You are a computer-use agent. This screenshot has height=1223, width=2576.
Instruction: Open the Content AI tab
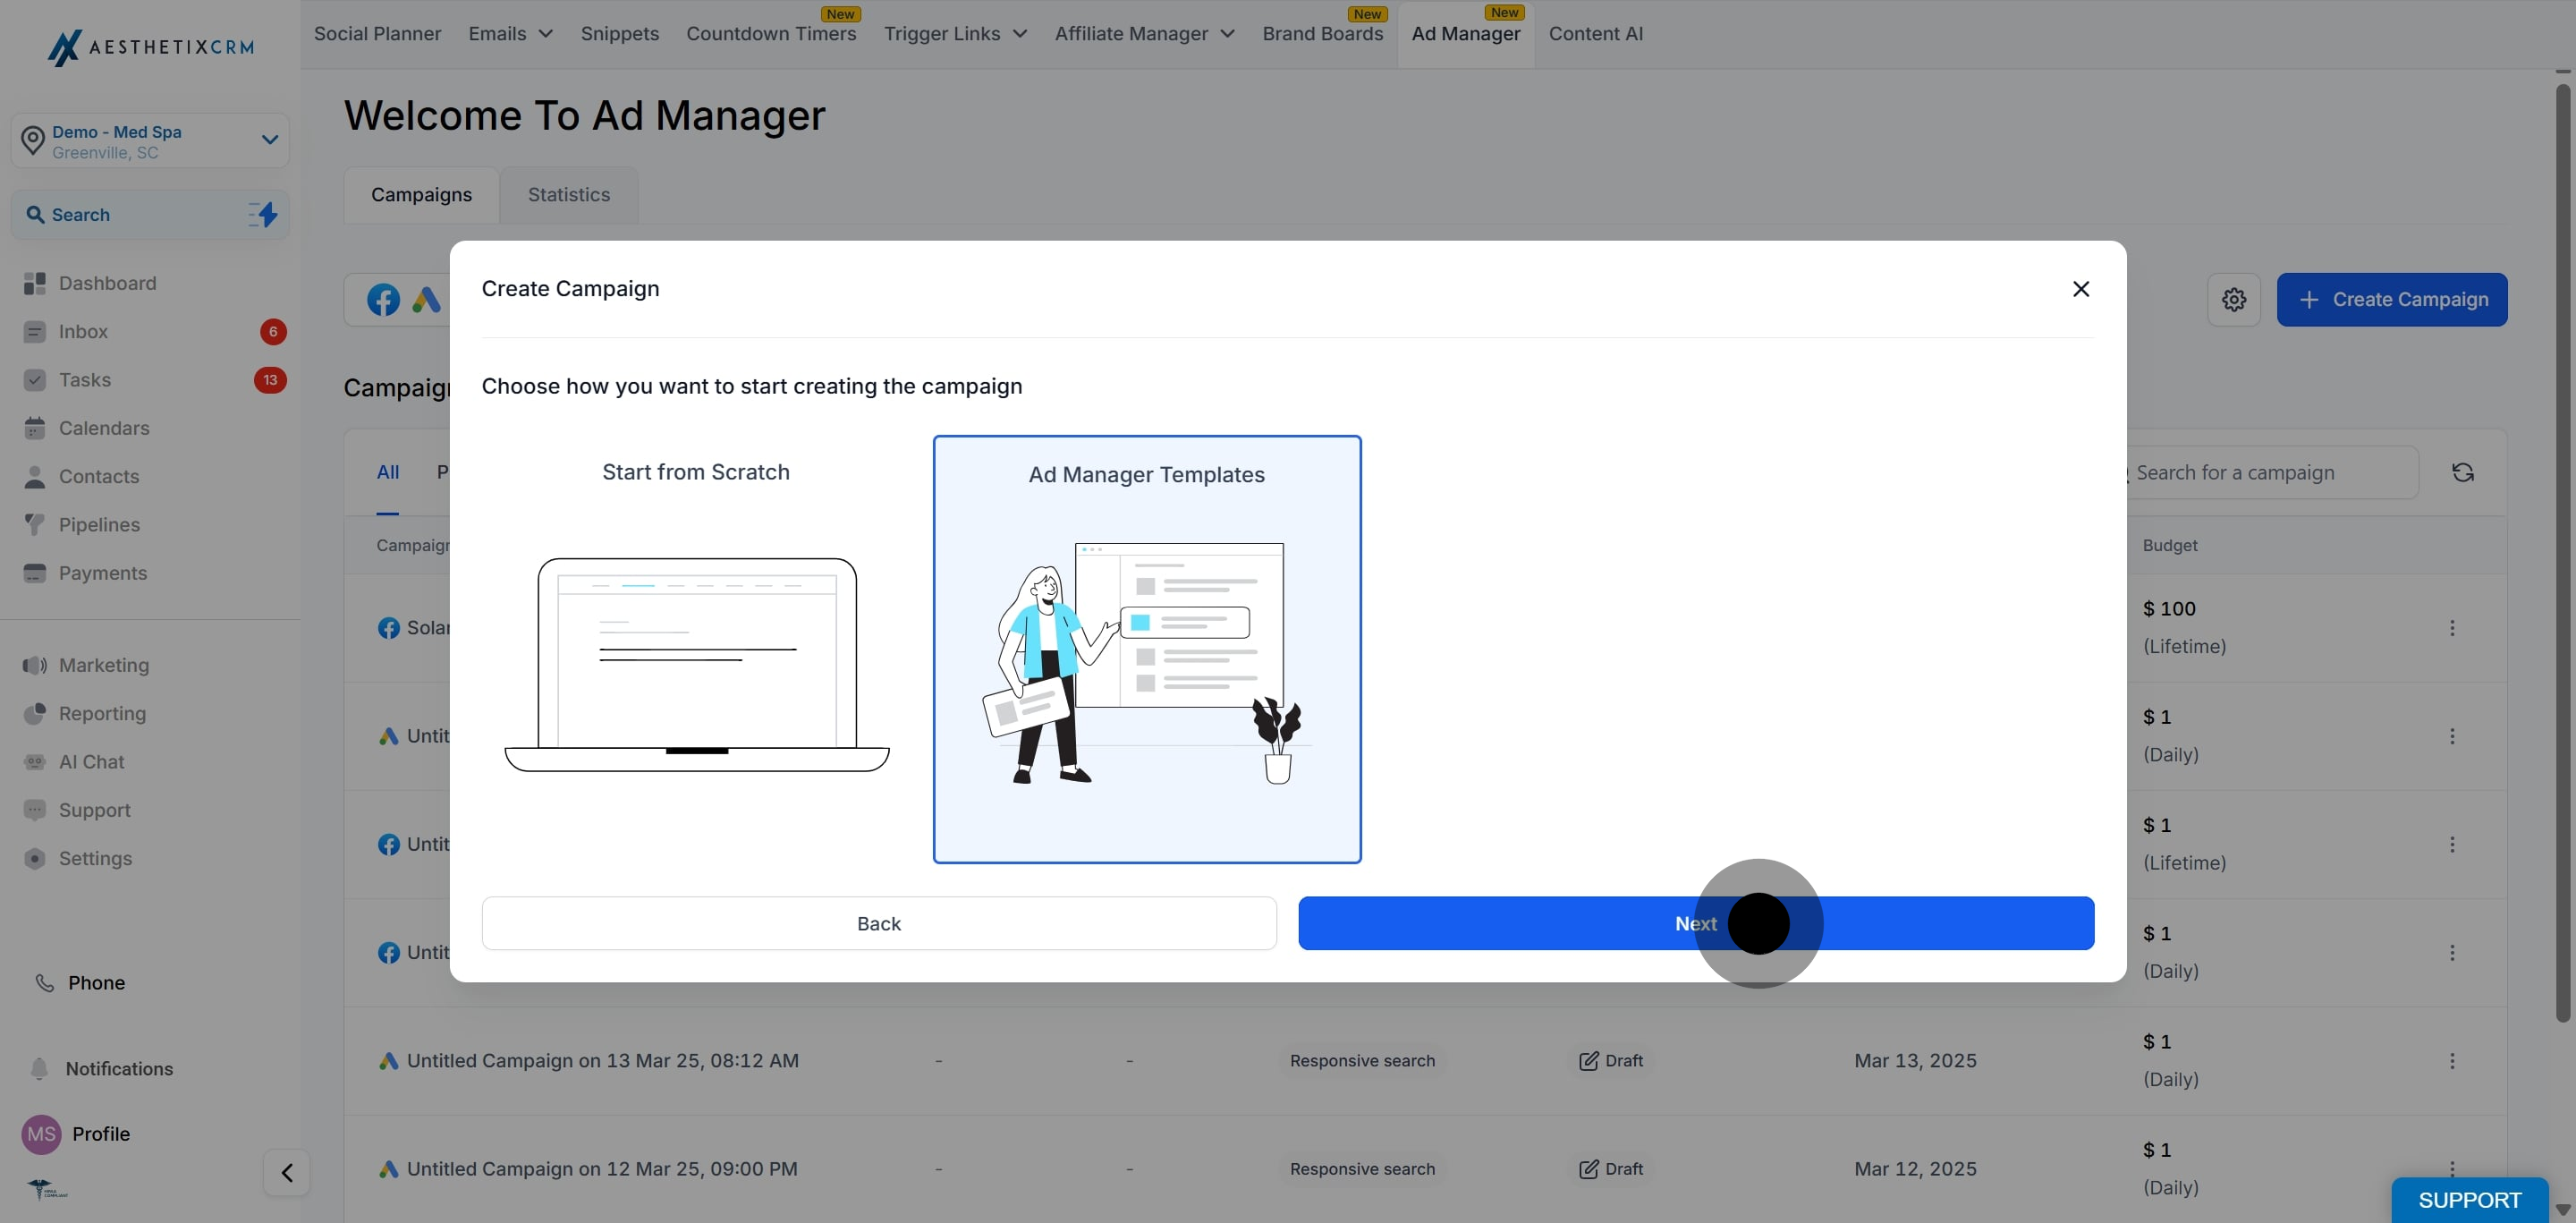point(1595,34)
